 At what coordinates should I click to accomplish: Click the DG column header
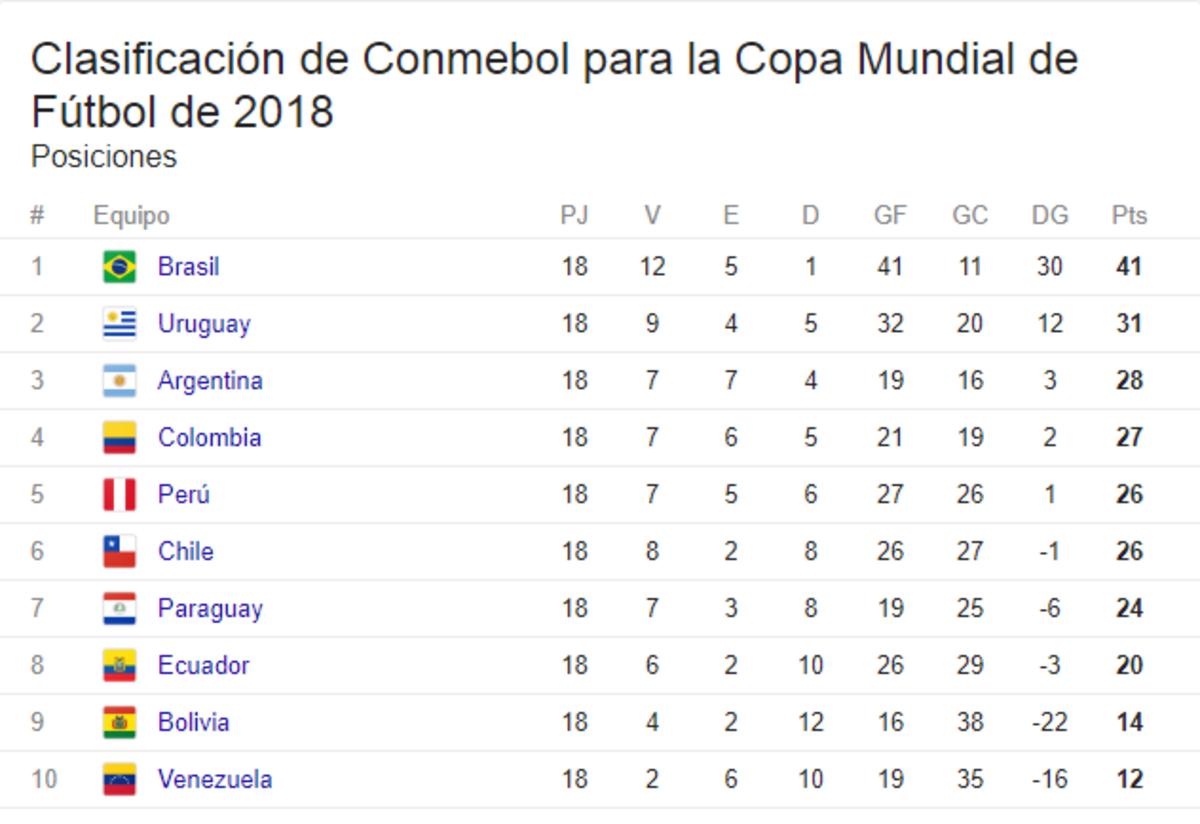coord(1050,216)
